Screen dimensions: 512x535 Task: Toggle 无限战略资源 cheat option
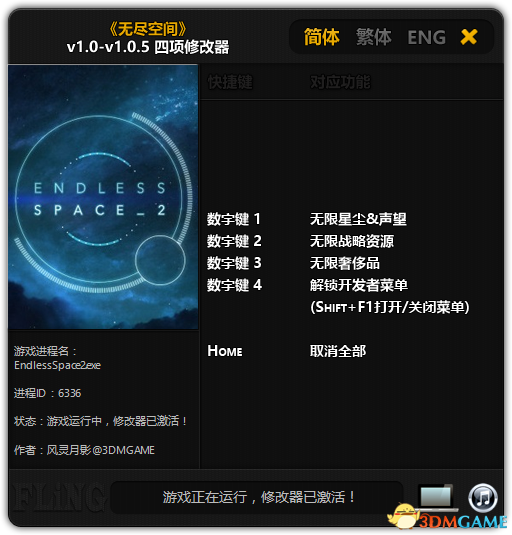[x=352, y=241]
